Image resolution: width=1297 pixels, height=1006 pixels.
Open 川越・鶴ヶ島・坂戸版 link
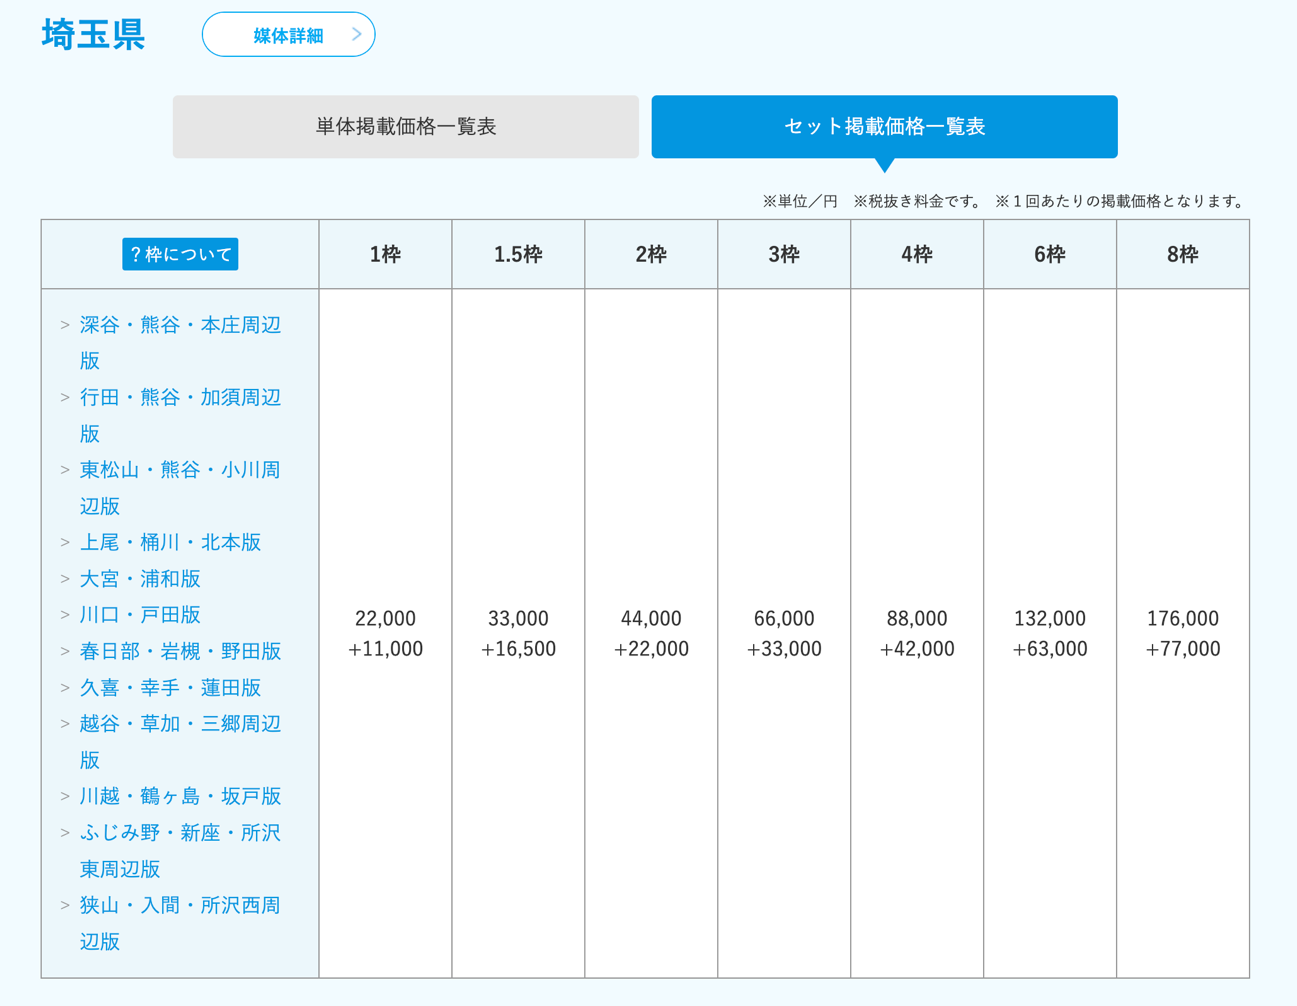pyautogui.click(x=180, y=796)
